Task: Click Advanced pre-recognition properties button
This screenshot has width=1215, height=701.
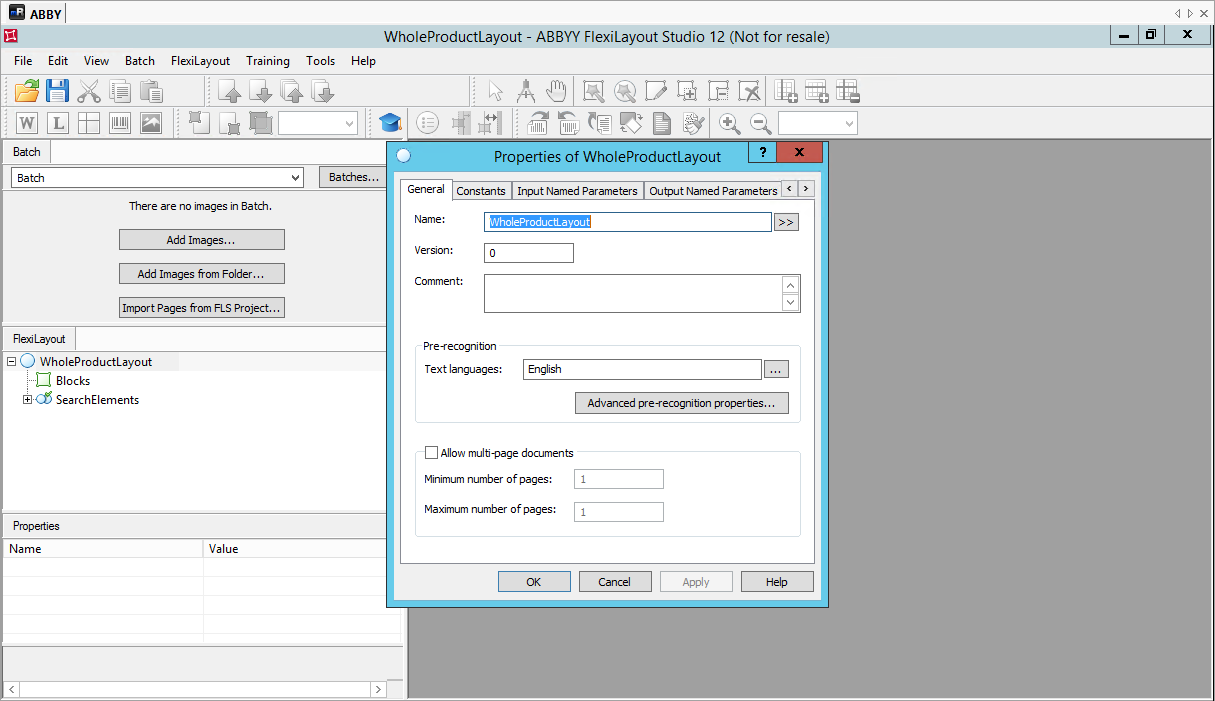Action: click(682, 403)
